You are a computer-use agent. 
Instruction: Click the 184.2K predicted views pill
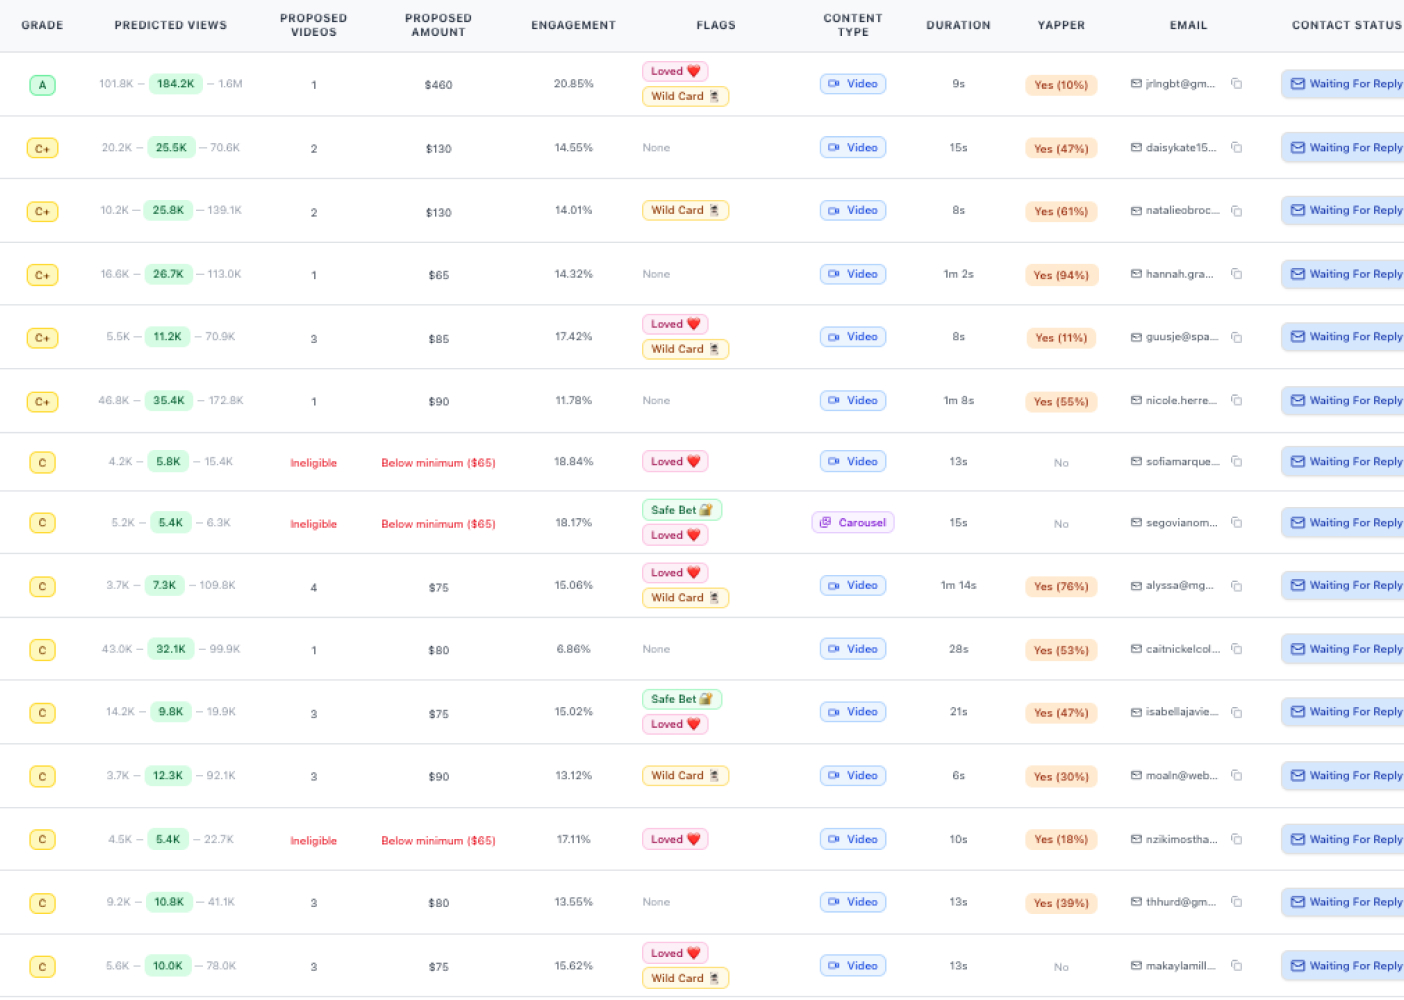point(175,84)
